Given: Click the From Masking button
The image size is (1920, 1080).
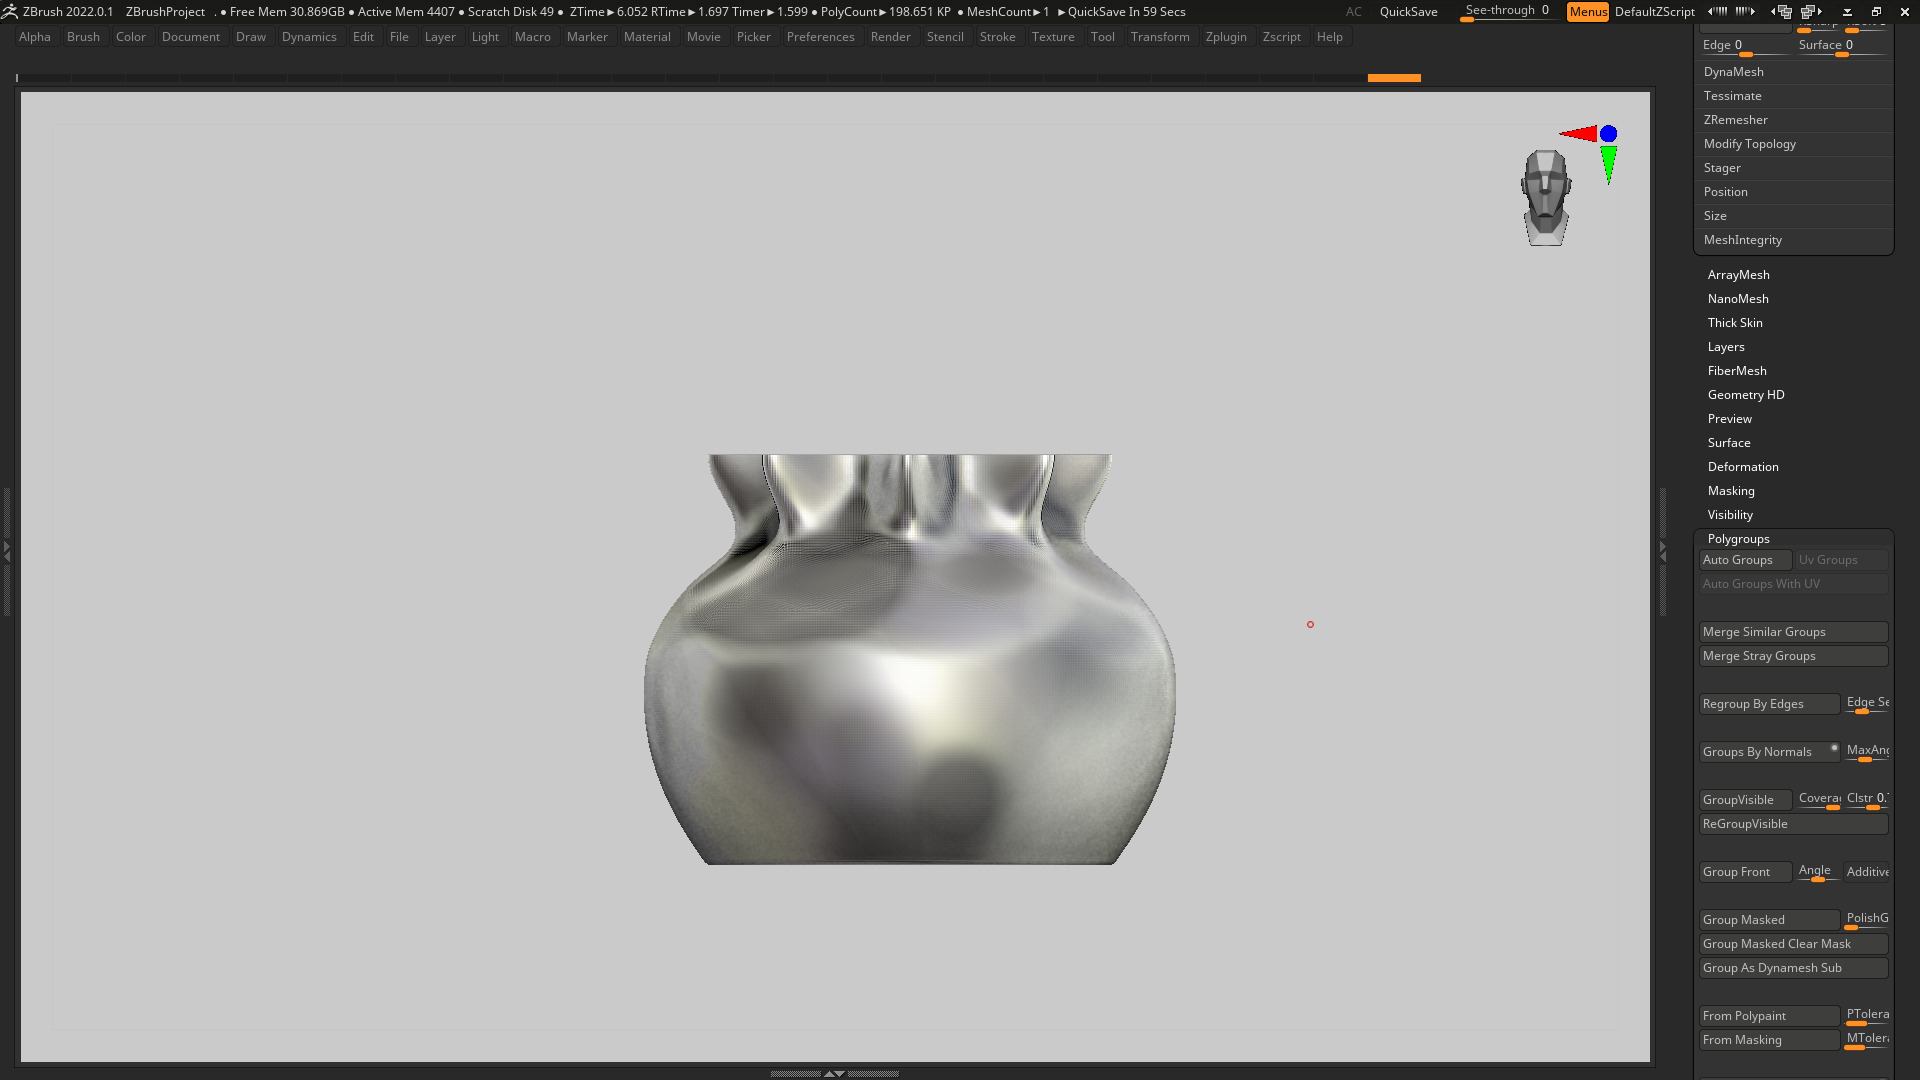Looking at the screenshot, I should (1769, 1040).
